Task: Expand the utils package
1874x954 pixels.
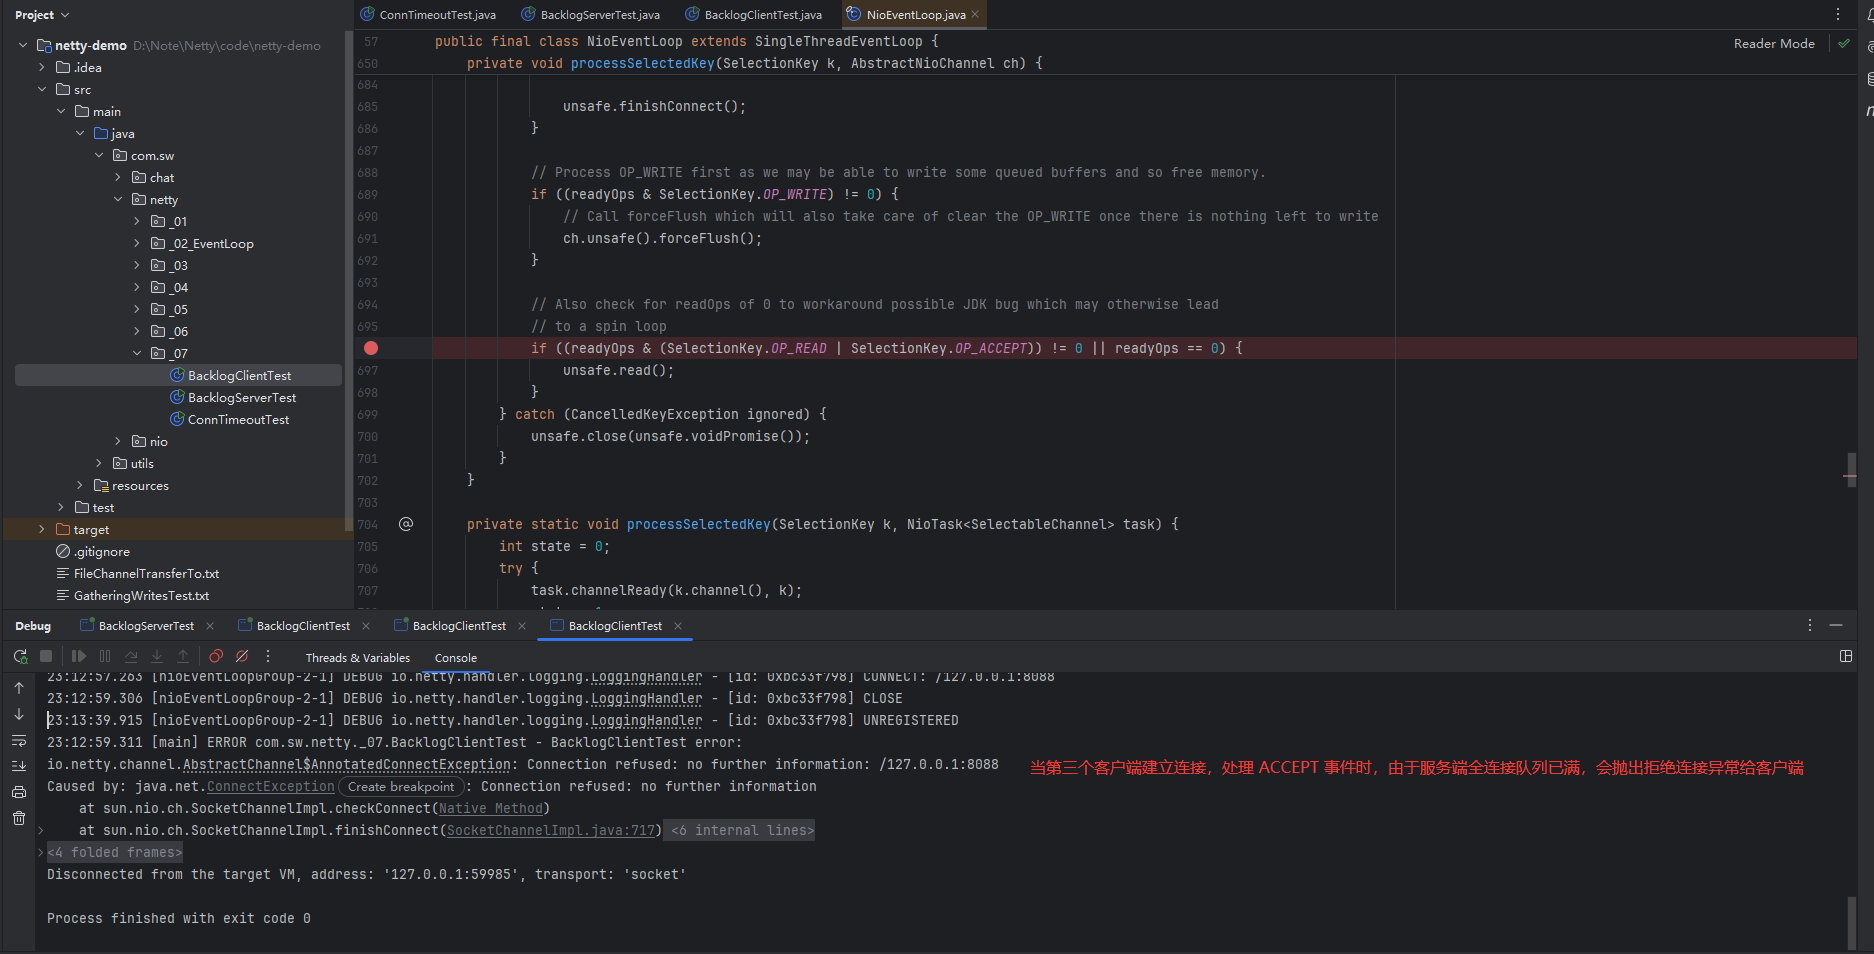Action: pyautogui.click(x=99, y=463)
